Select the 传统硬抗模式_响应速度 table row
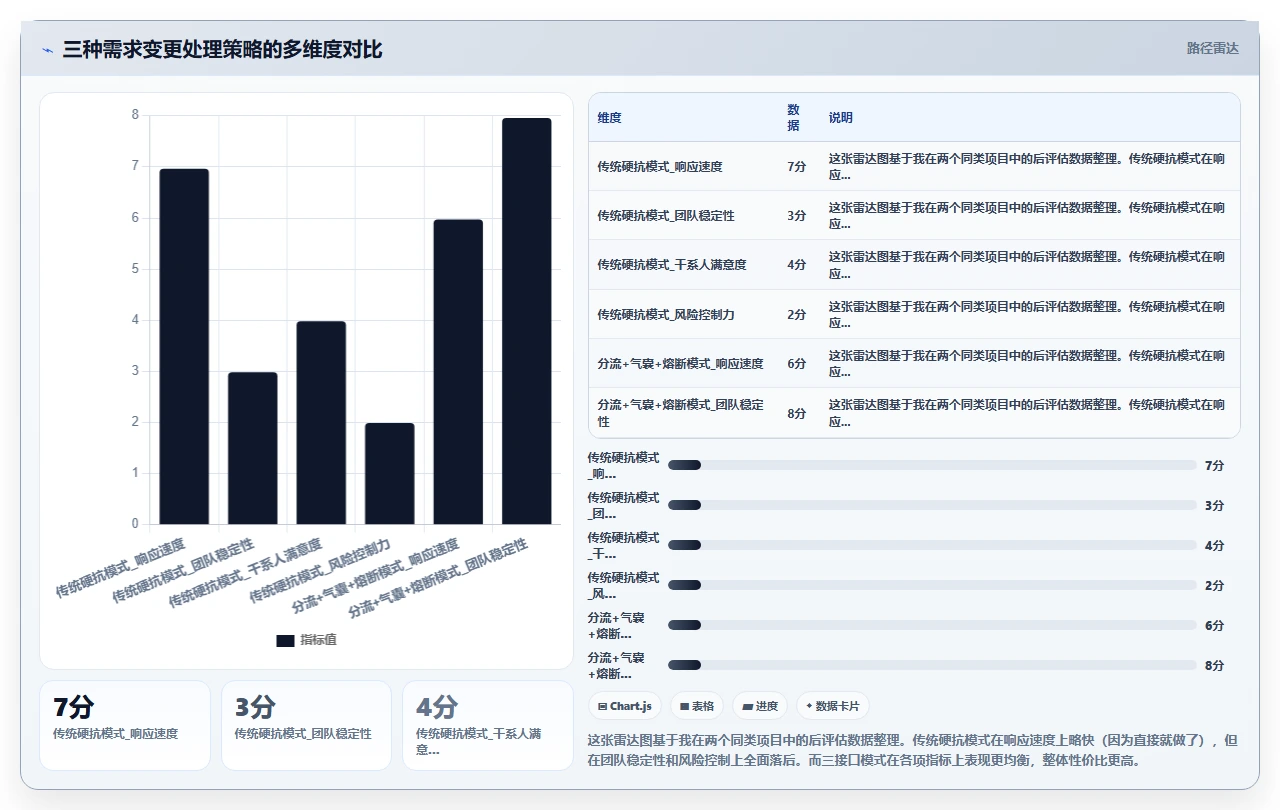 point(914,166)
